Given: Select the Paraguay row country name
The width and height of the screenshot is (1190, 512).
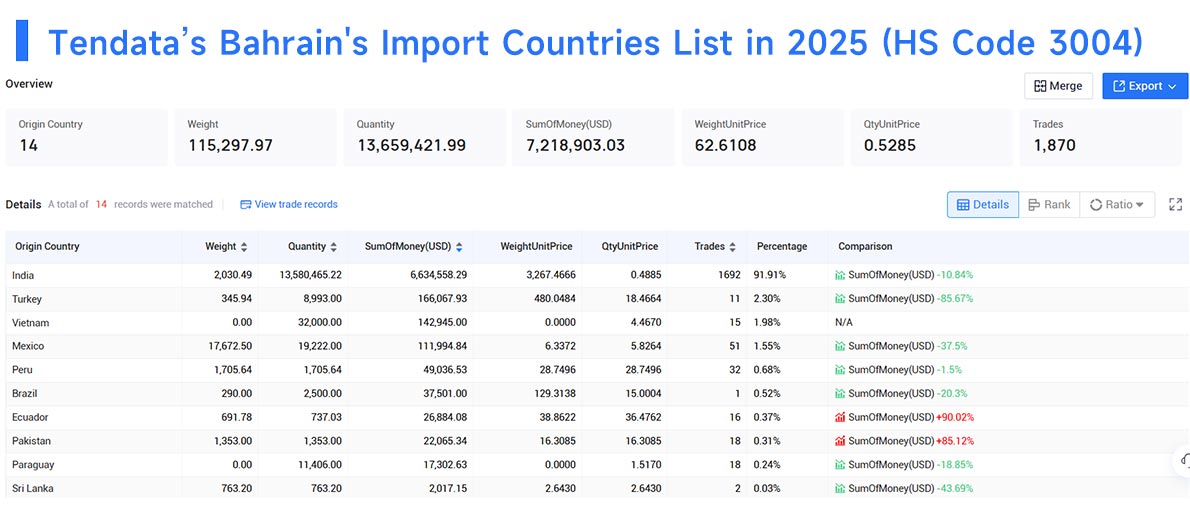Looking at the screenshot, I should click(x=33, y=464).
